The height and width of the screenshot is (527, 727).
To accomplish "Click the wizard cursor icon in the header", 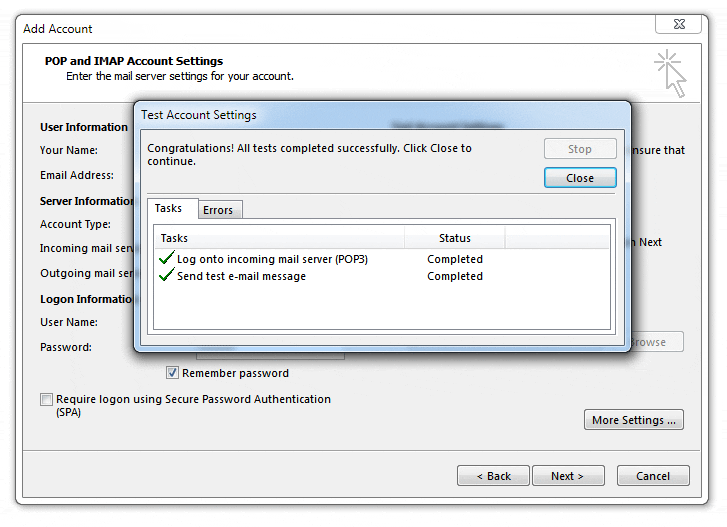I will point(670,75).
